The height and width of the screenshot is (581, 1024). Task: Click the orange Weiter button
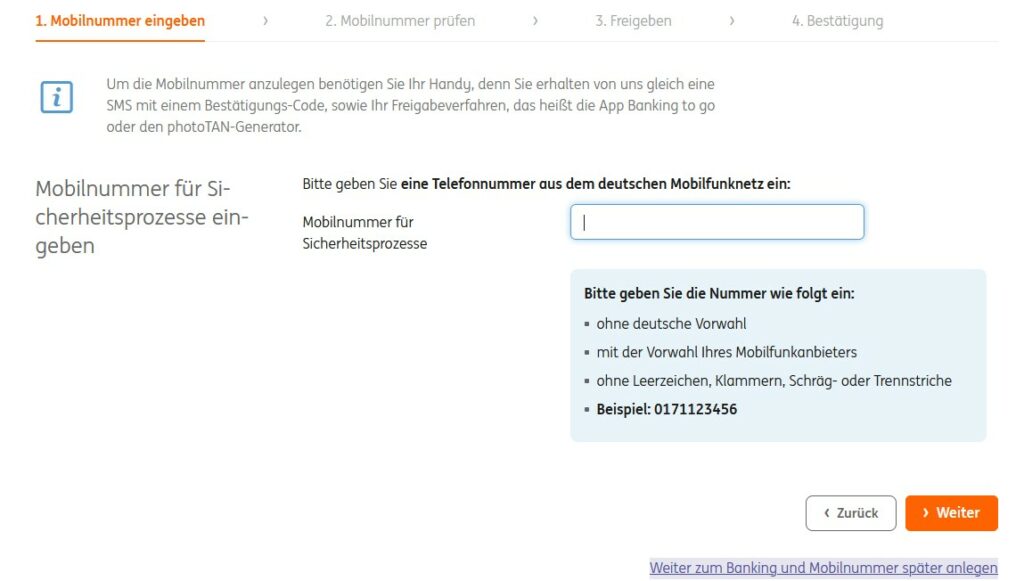coord(952,513)
